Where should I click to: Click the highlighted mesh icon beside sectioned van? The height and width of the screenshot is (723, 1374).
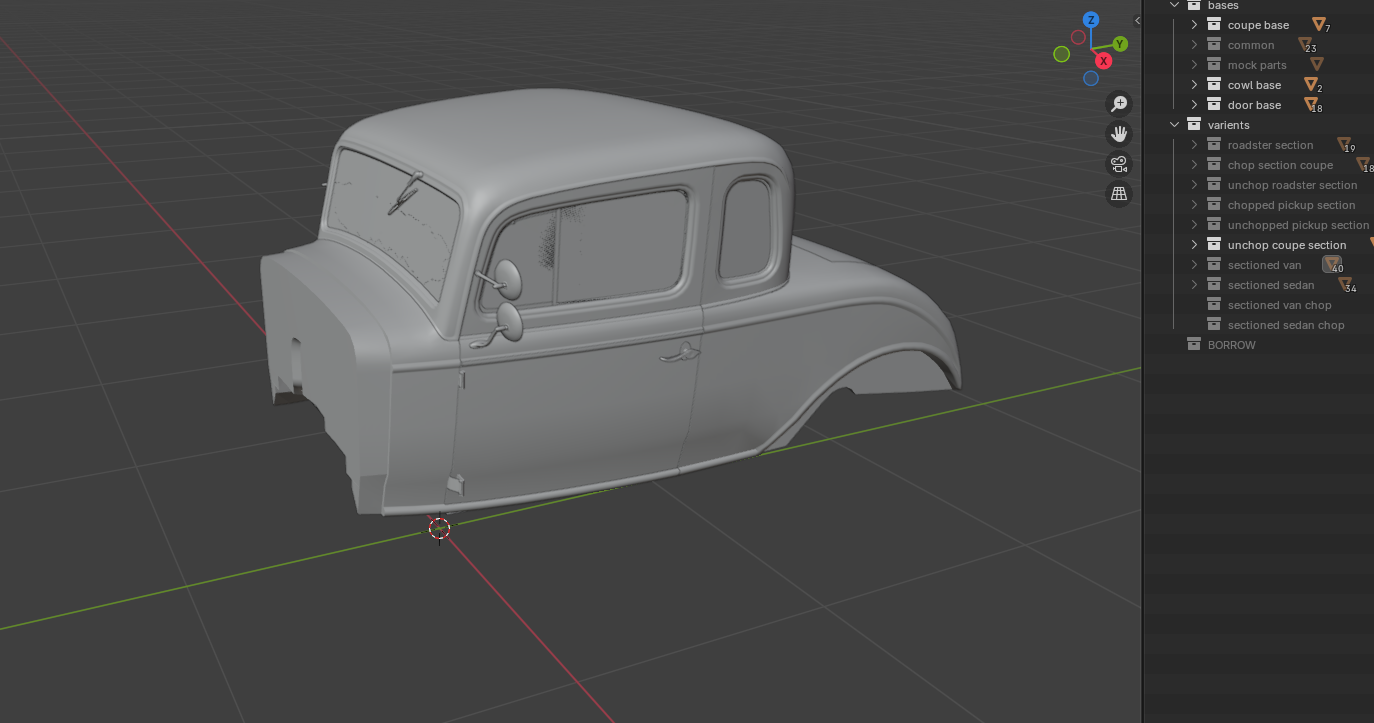coord(1332,264)
